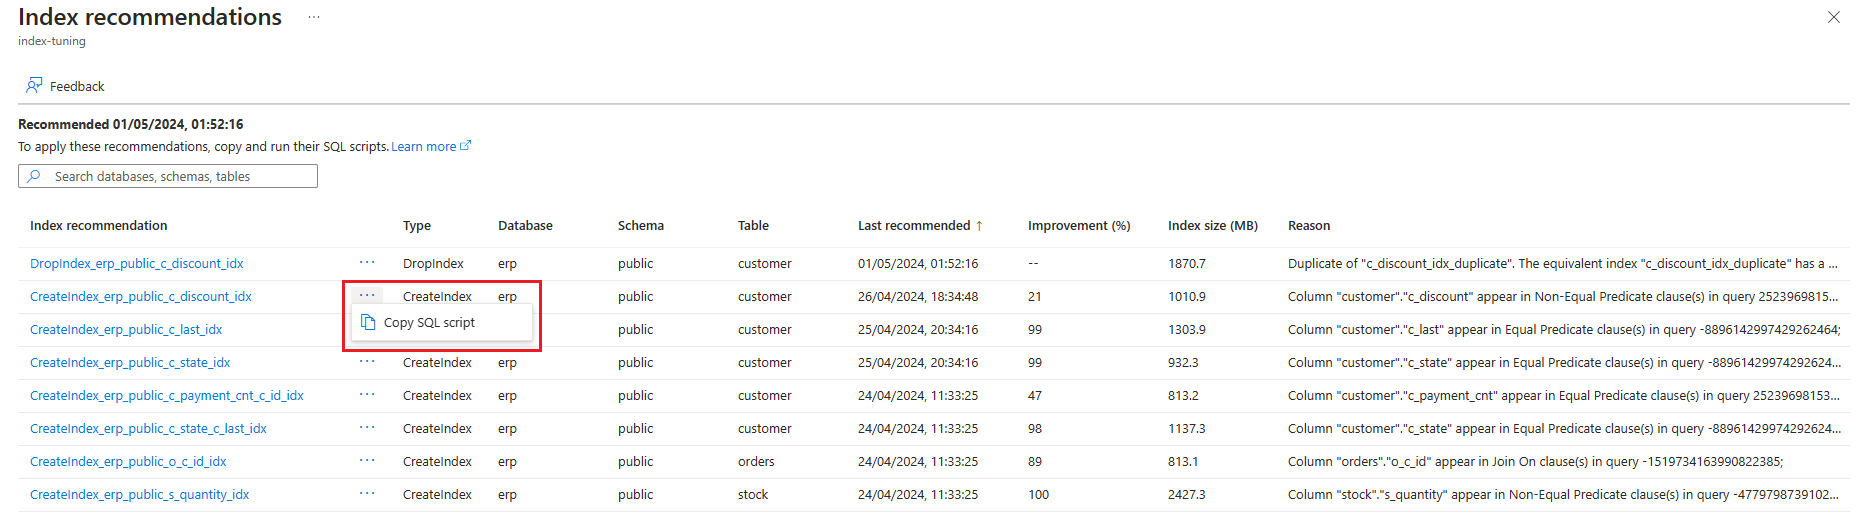Open ellipsis menu for CreateIndex_erp_public_s_quantity_idx row
The width and height of the screenshot is (1867, 519).
pyautogui.click(x=367, y=494)
